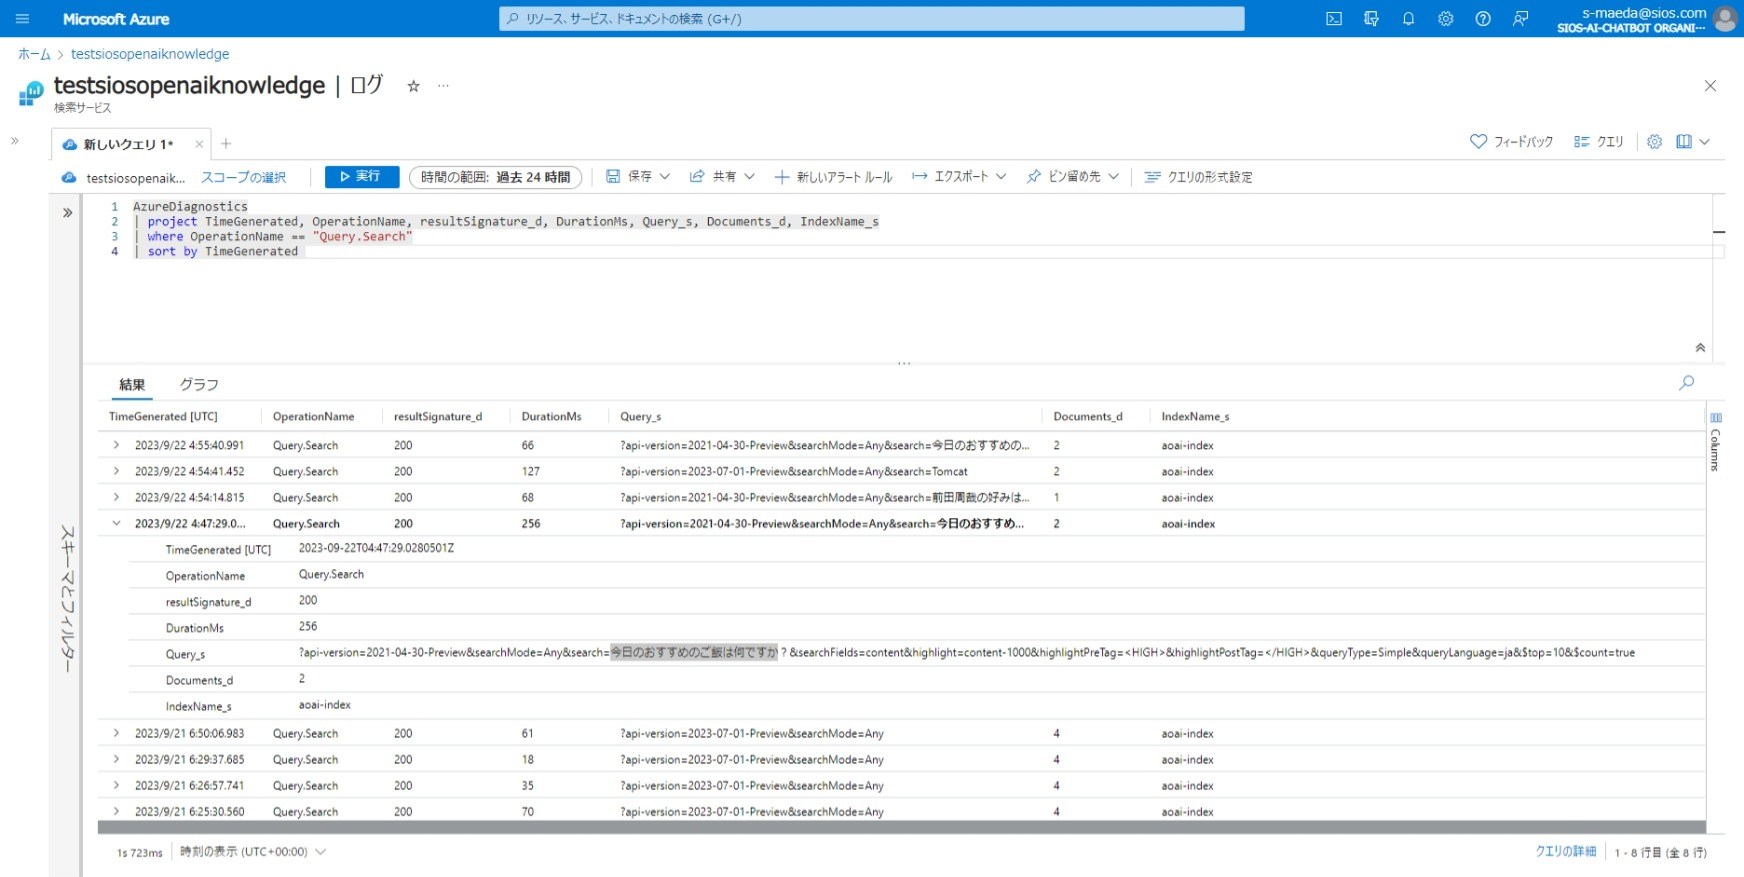
Task: Show Azure notifications bell
Action: tap(1408, 19)
